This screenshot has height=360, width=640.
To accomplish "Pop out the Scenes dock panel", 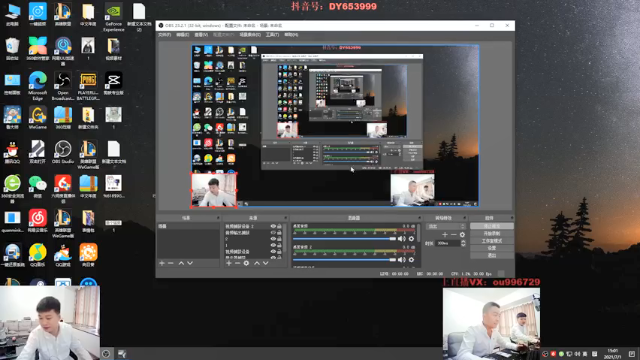I will 218,218.
